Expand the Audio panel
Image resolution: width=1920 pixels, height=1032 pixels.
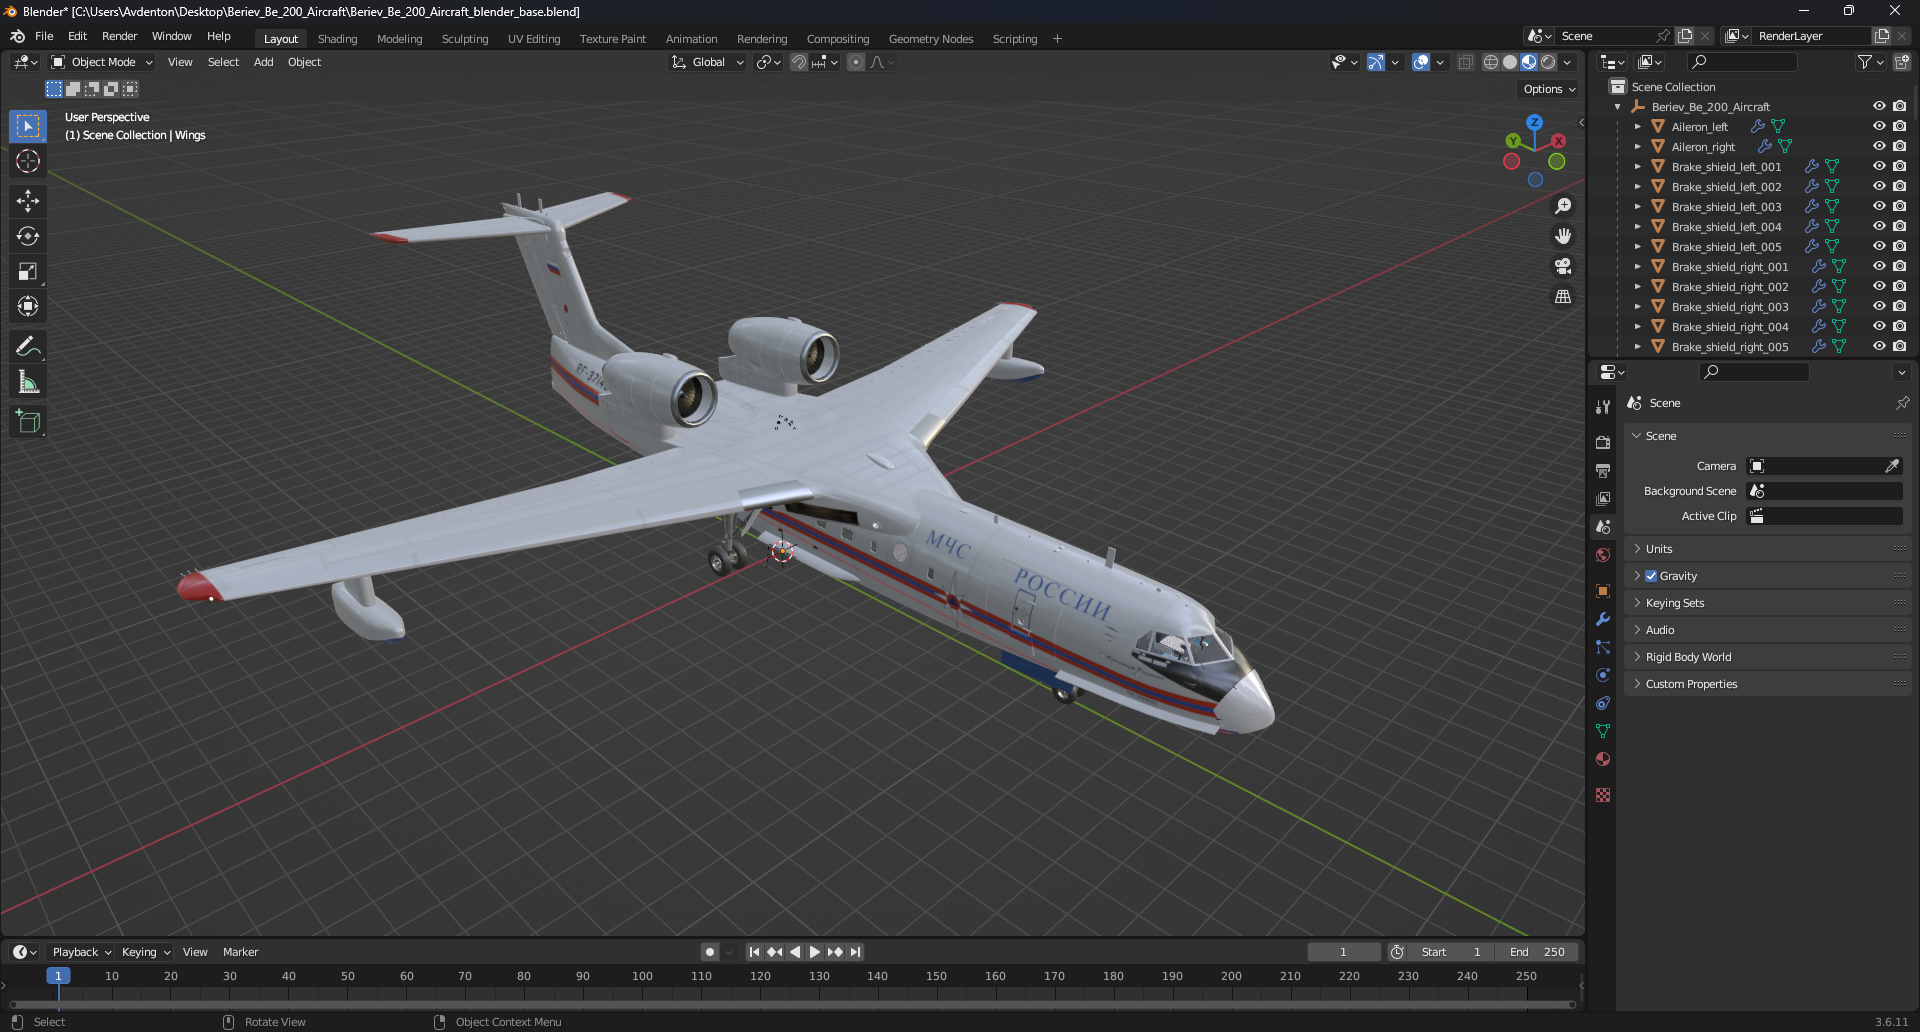coord(1767,630)
